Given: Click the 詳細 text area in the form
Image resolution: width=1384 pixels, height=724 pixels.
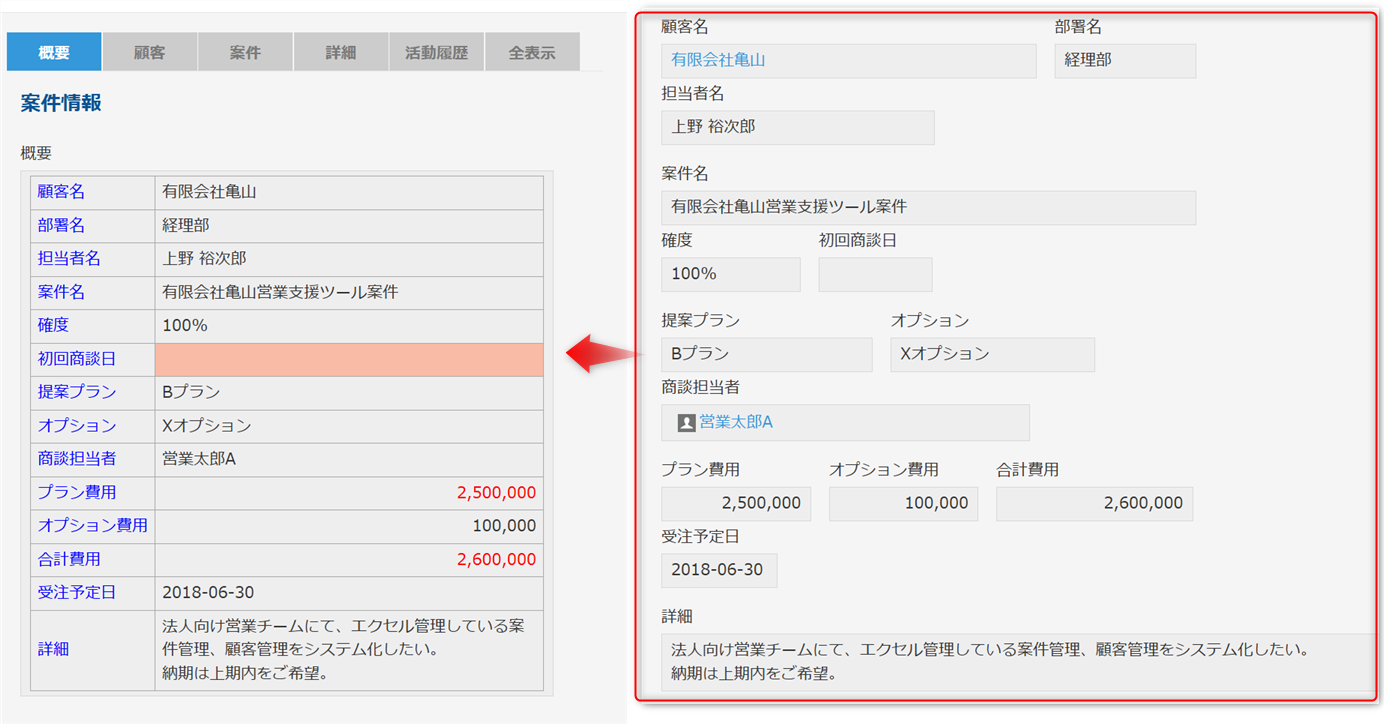Looking at the screenshot, I should (x=1018, y=662).
